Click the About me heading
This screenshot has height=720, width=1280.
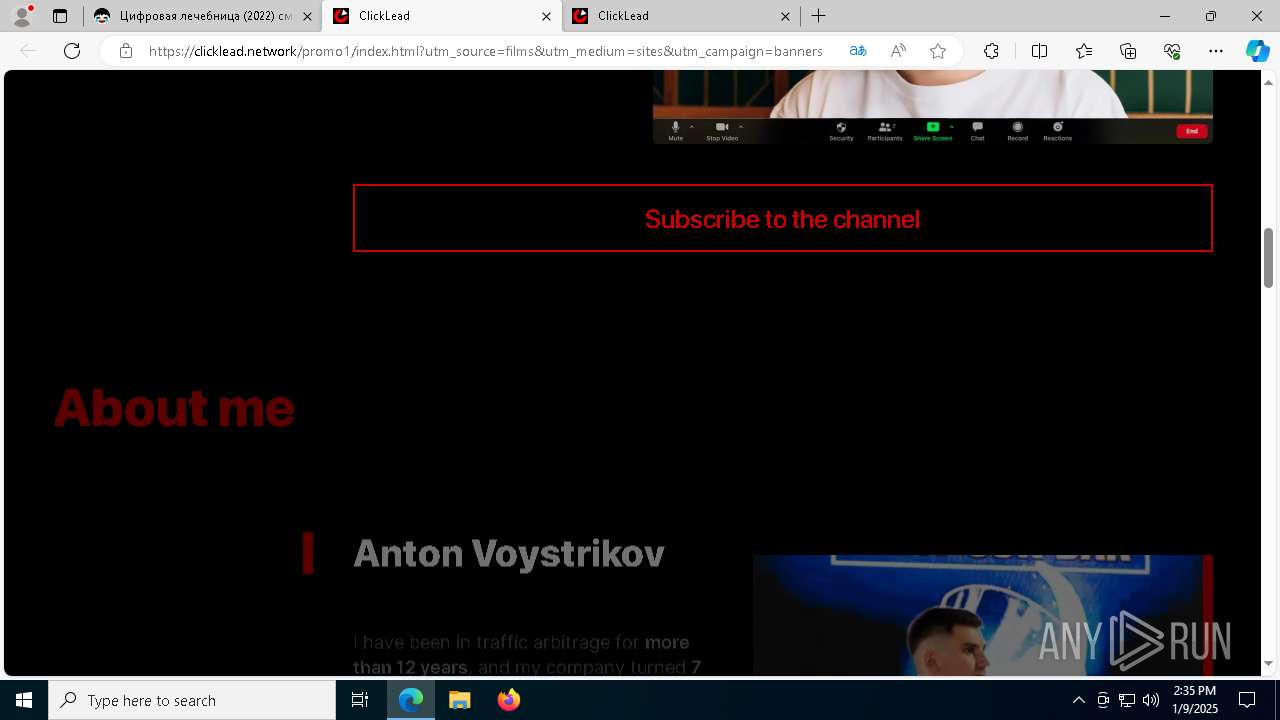point(174,408)
